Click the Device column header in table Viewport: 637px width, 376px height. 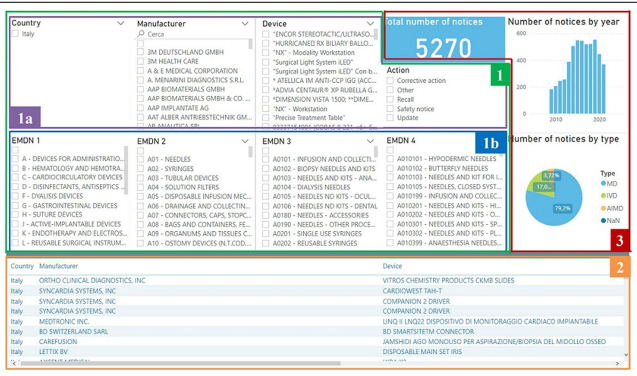click(x=392, y=266)
